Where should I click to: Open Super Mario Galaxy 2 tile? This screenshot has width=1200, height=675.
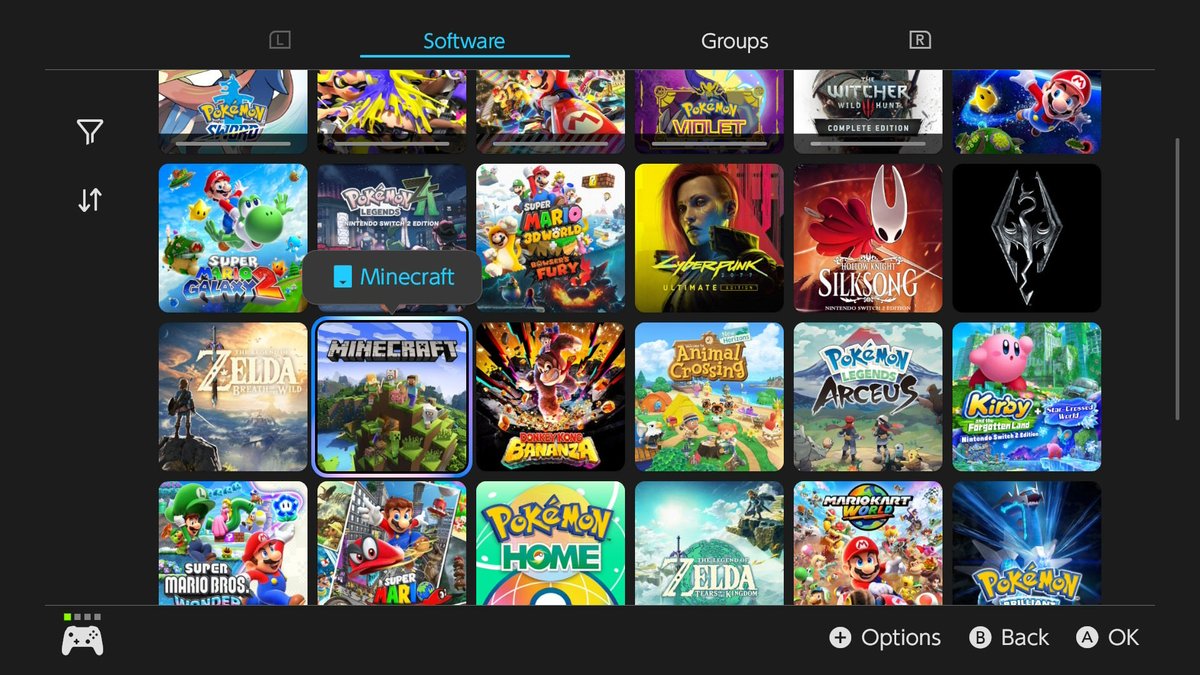pyautogui.click(x=233, y=238)
